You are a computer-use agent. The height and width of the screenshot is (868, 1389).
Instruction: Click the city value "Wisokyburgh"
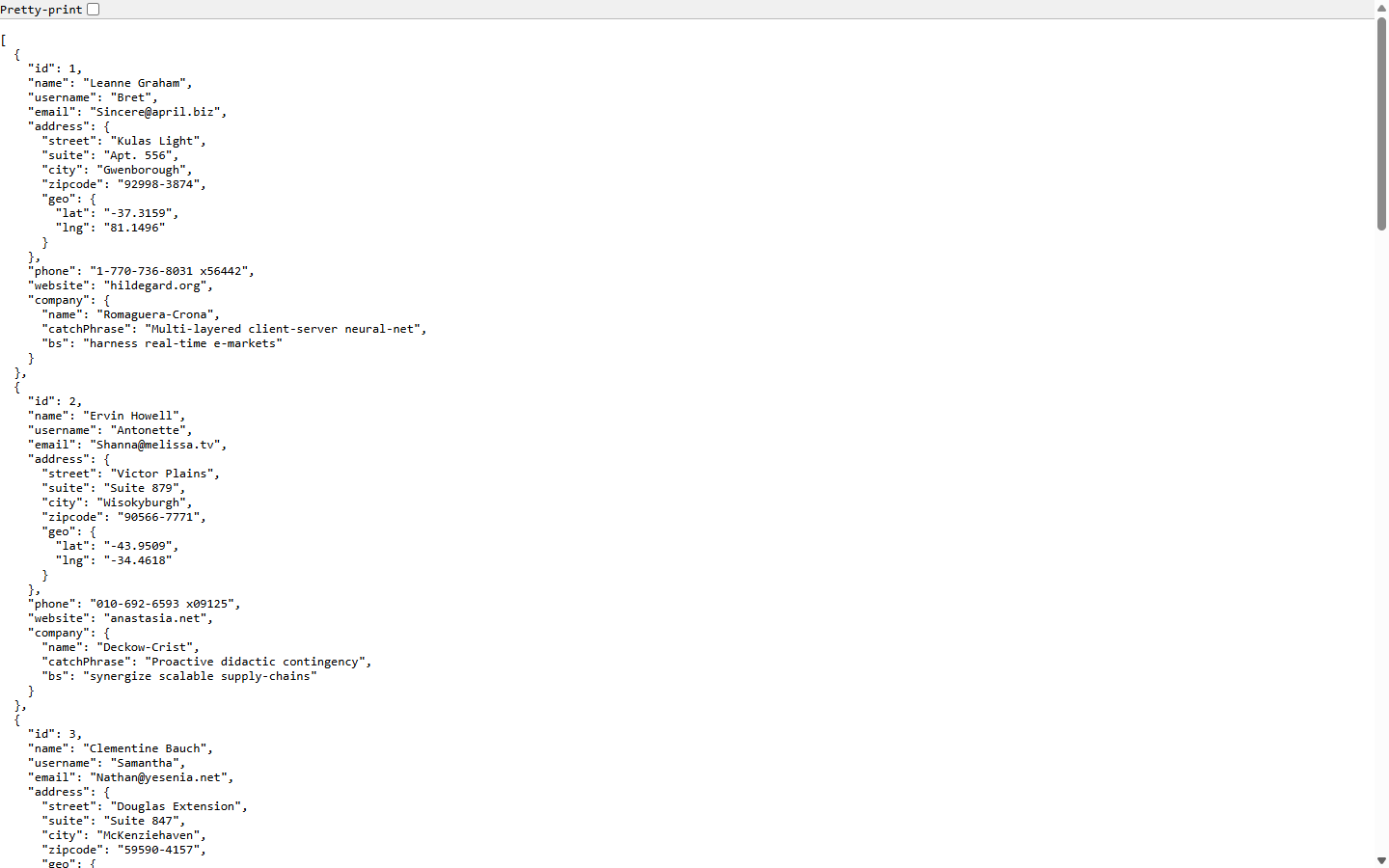[x=143, y=503]
